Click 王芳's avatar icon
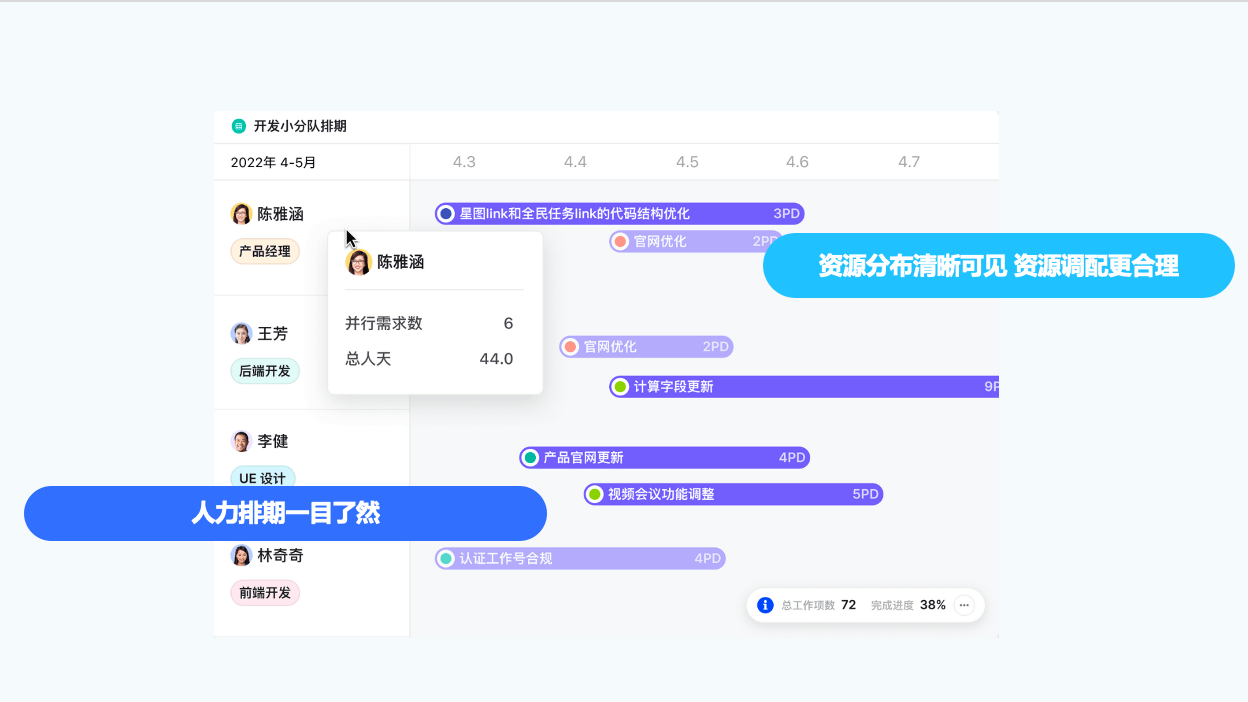The image size is (1248, 702). tap(241, 334)
